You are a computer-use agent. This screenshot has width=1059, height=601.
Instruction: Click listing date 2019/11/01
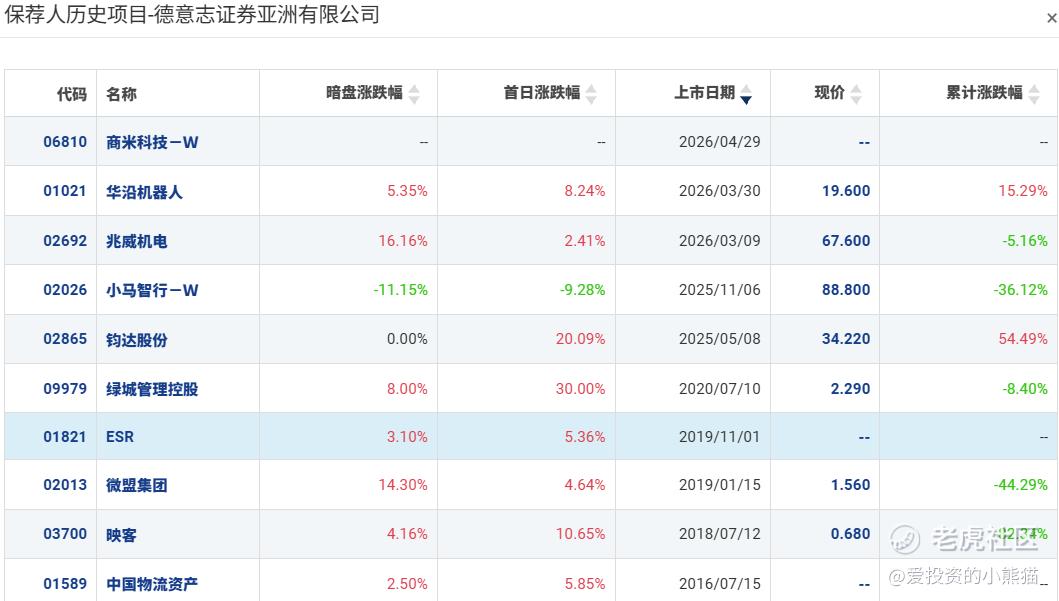pyautogui.click(x=719, y=437)
